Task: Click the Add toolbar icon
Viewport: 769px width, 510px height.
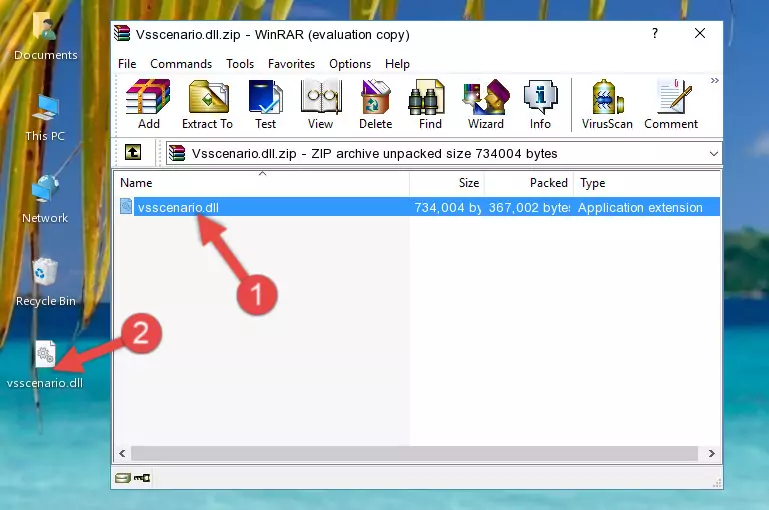Action: point(148,104)
